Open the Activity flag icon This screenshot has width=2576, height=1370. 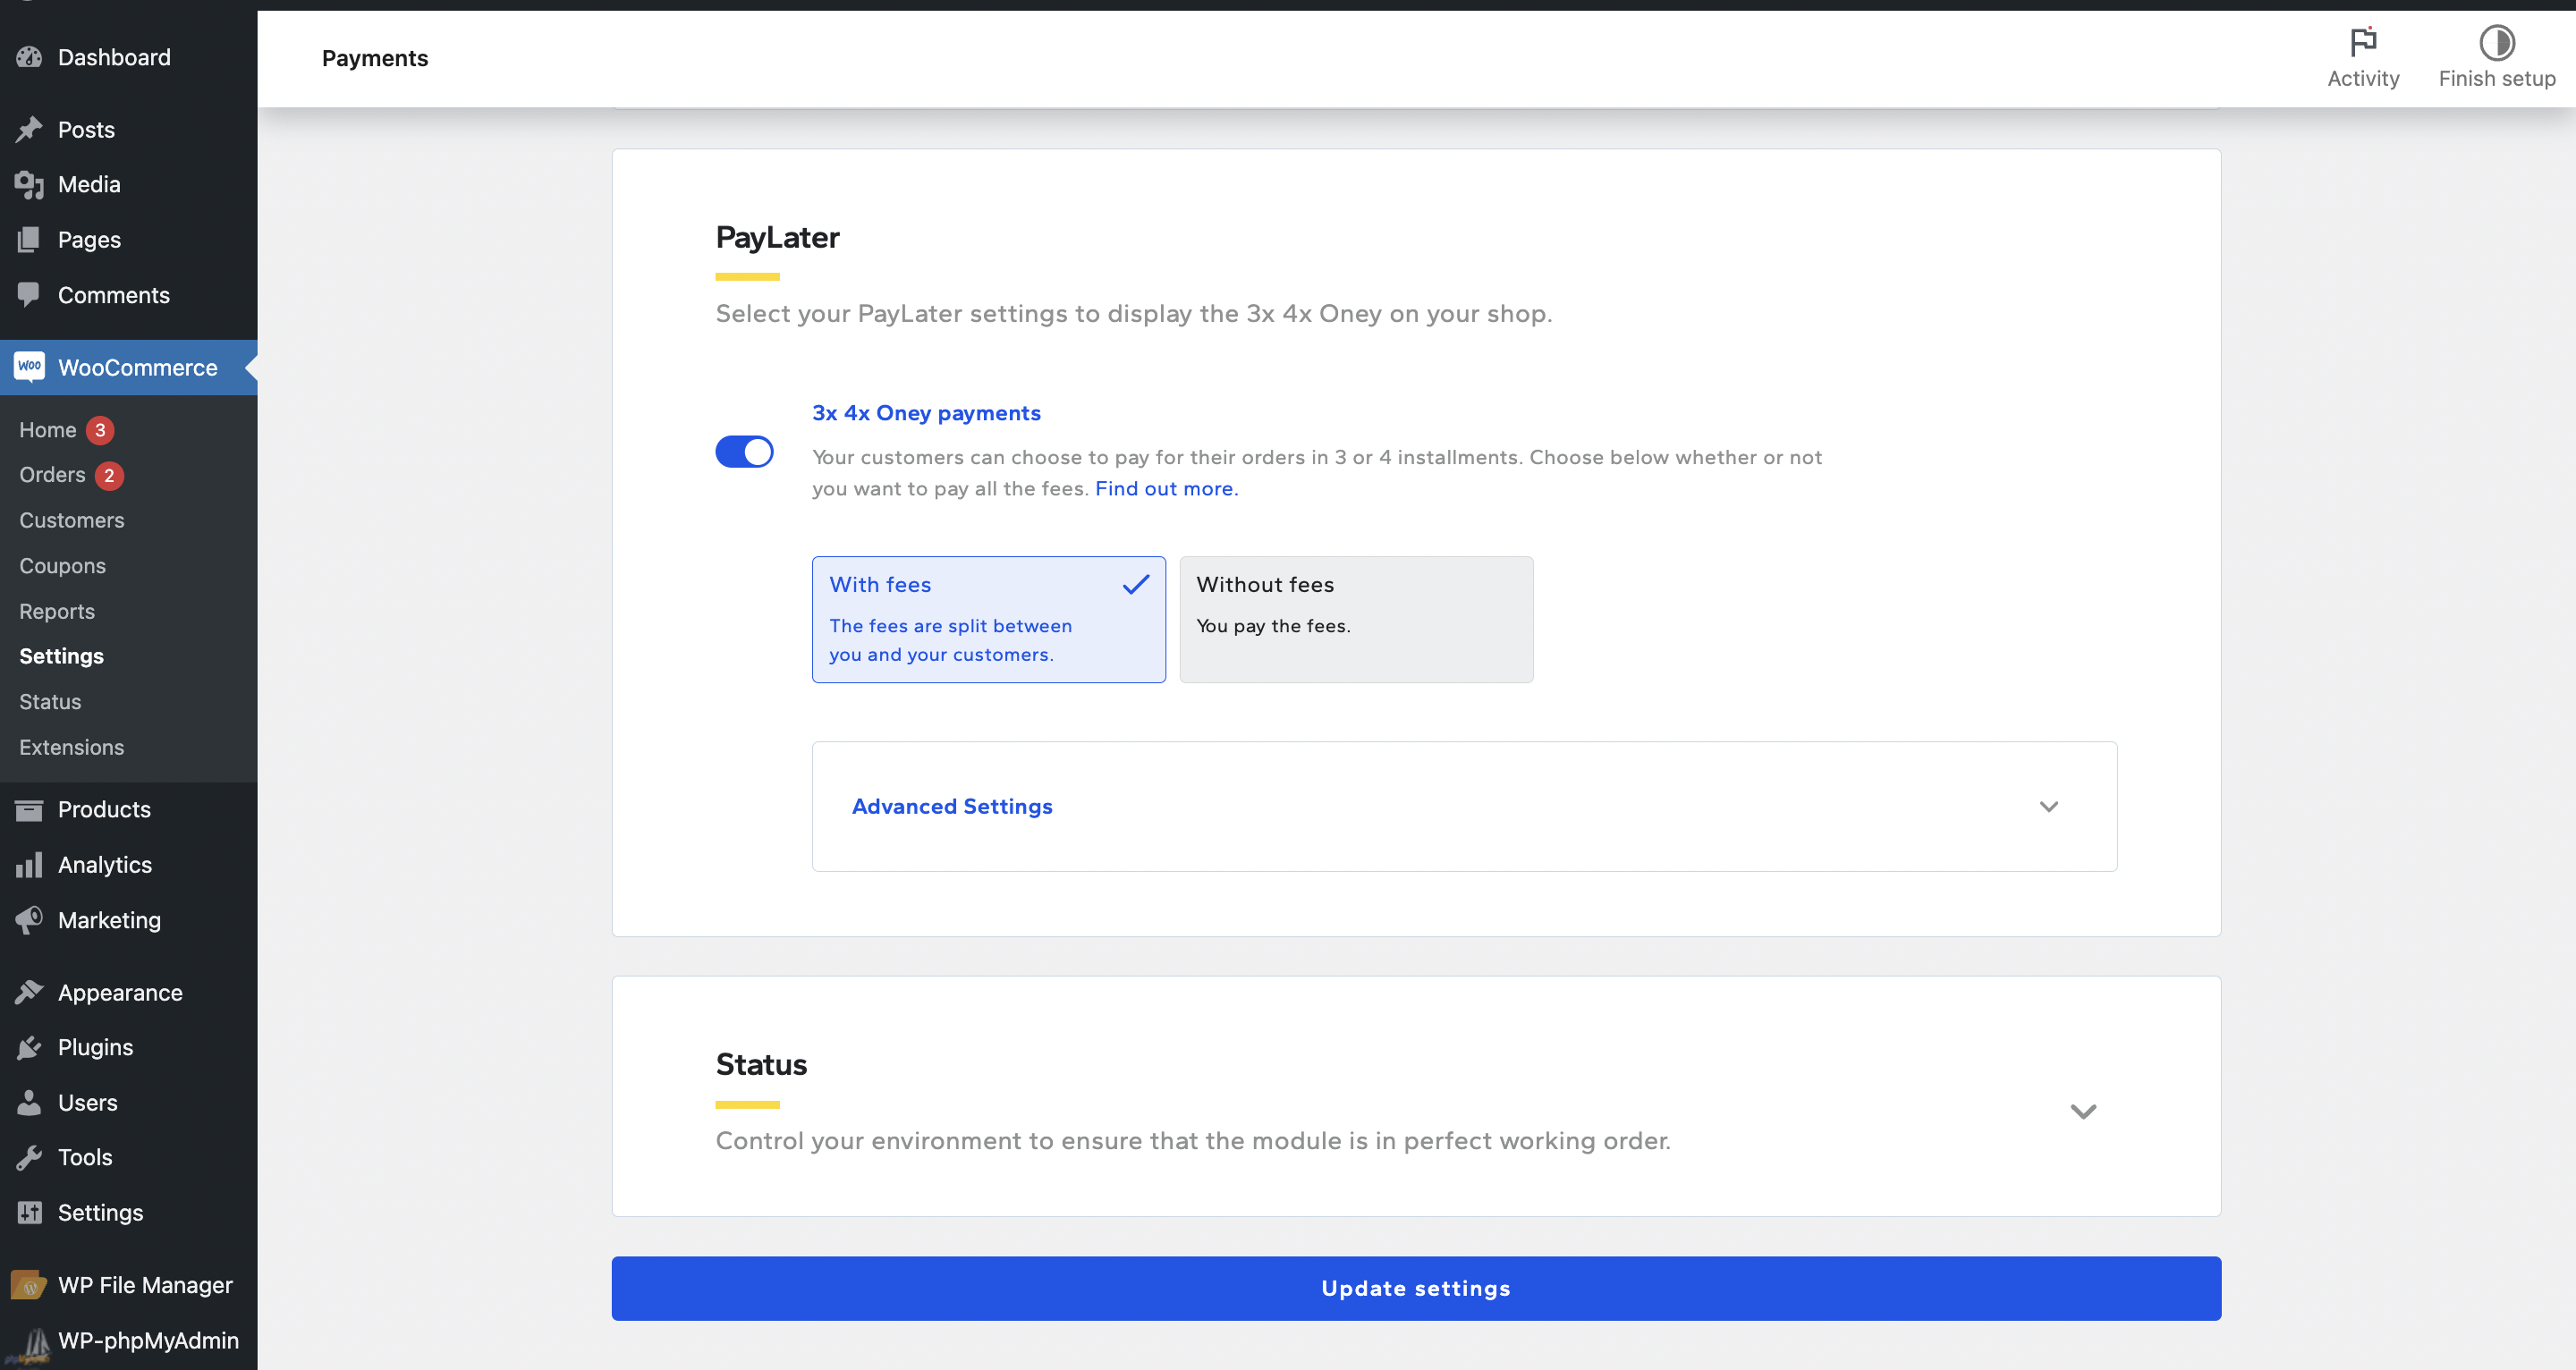tap(2363, 42)
